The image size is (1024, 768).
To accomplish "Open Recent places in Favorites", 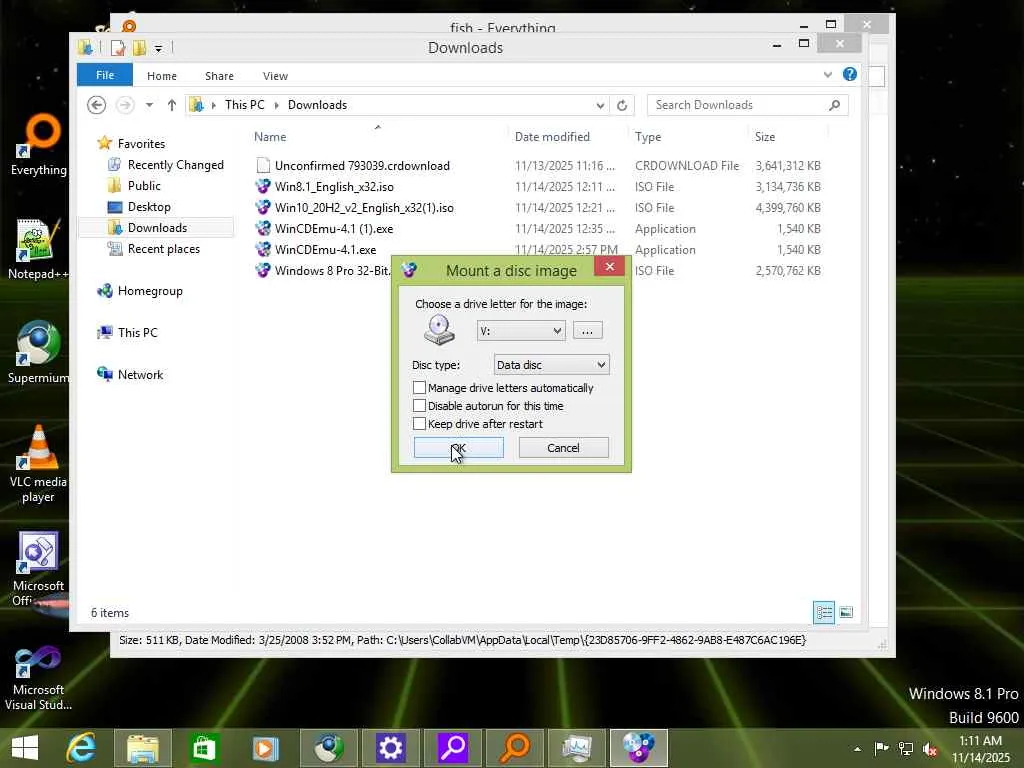I will [x=163, y=249].
